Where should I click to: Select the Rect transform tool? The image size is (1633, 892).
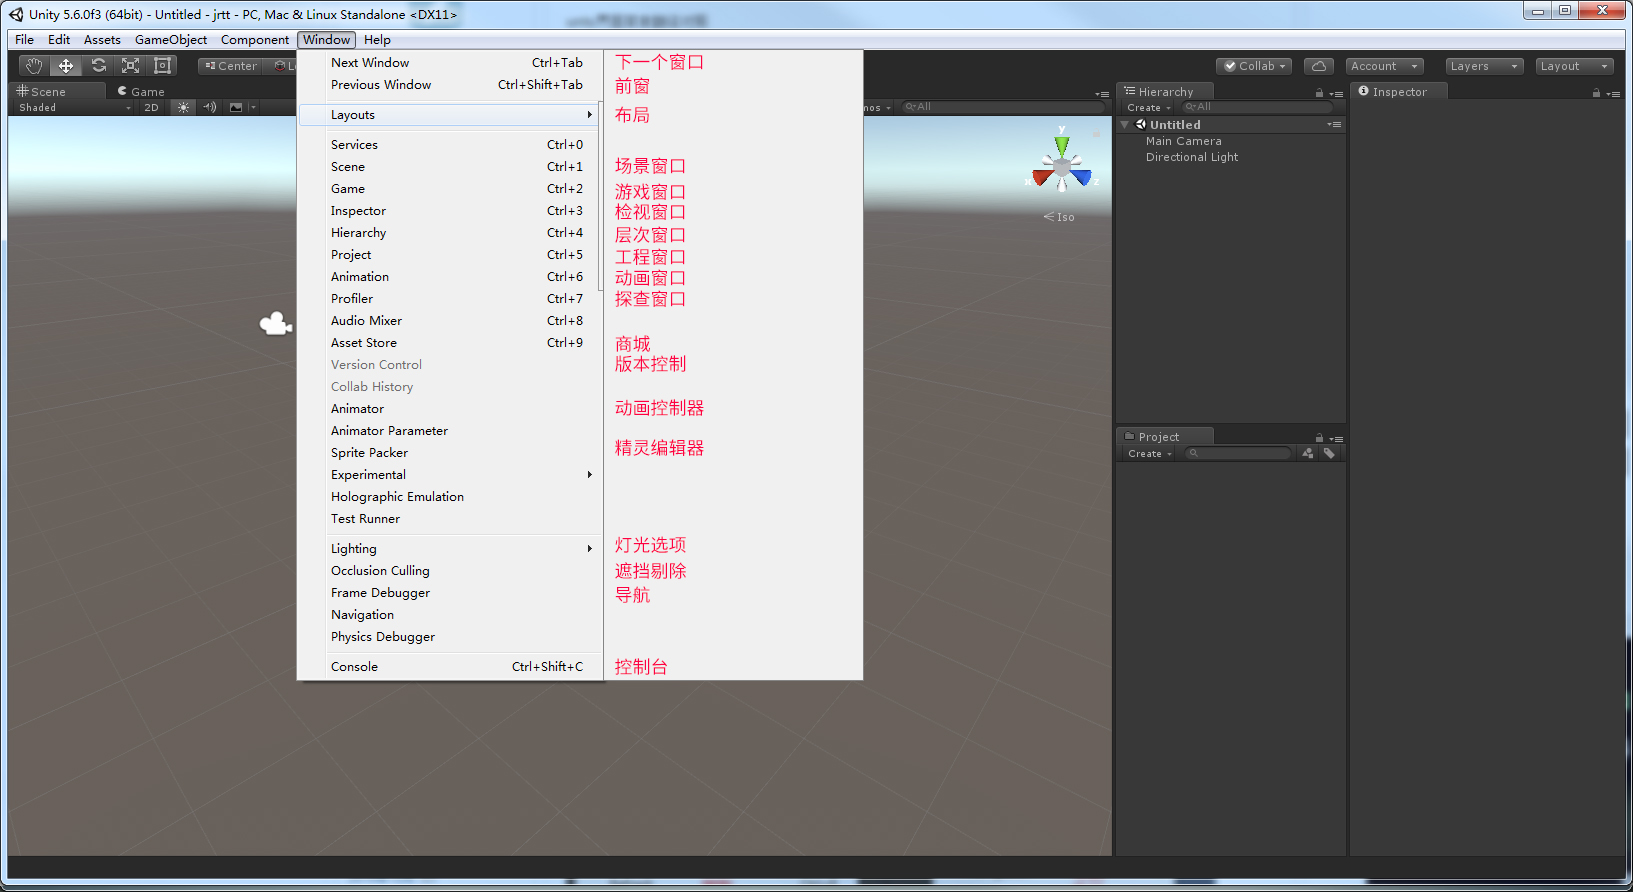point(162,66)
